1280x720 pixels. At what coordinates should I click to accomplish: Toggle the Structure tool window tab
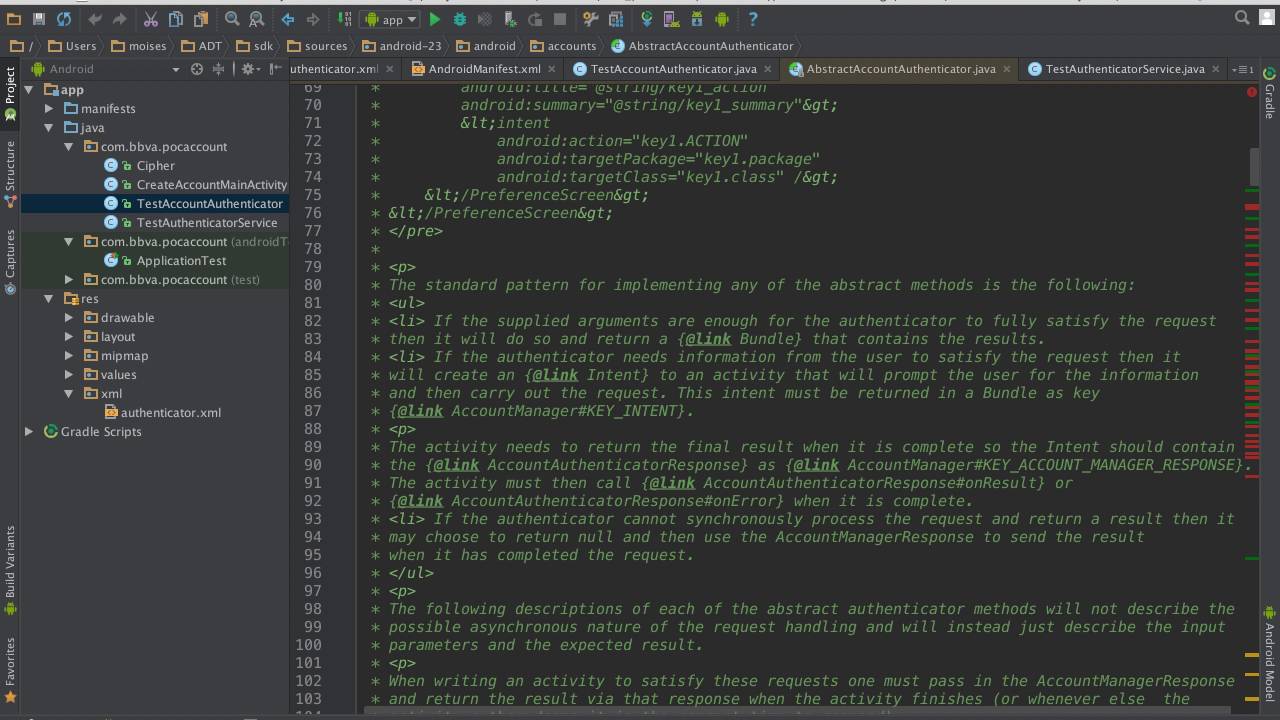(10, 173)
